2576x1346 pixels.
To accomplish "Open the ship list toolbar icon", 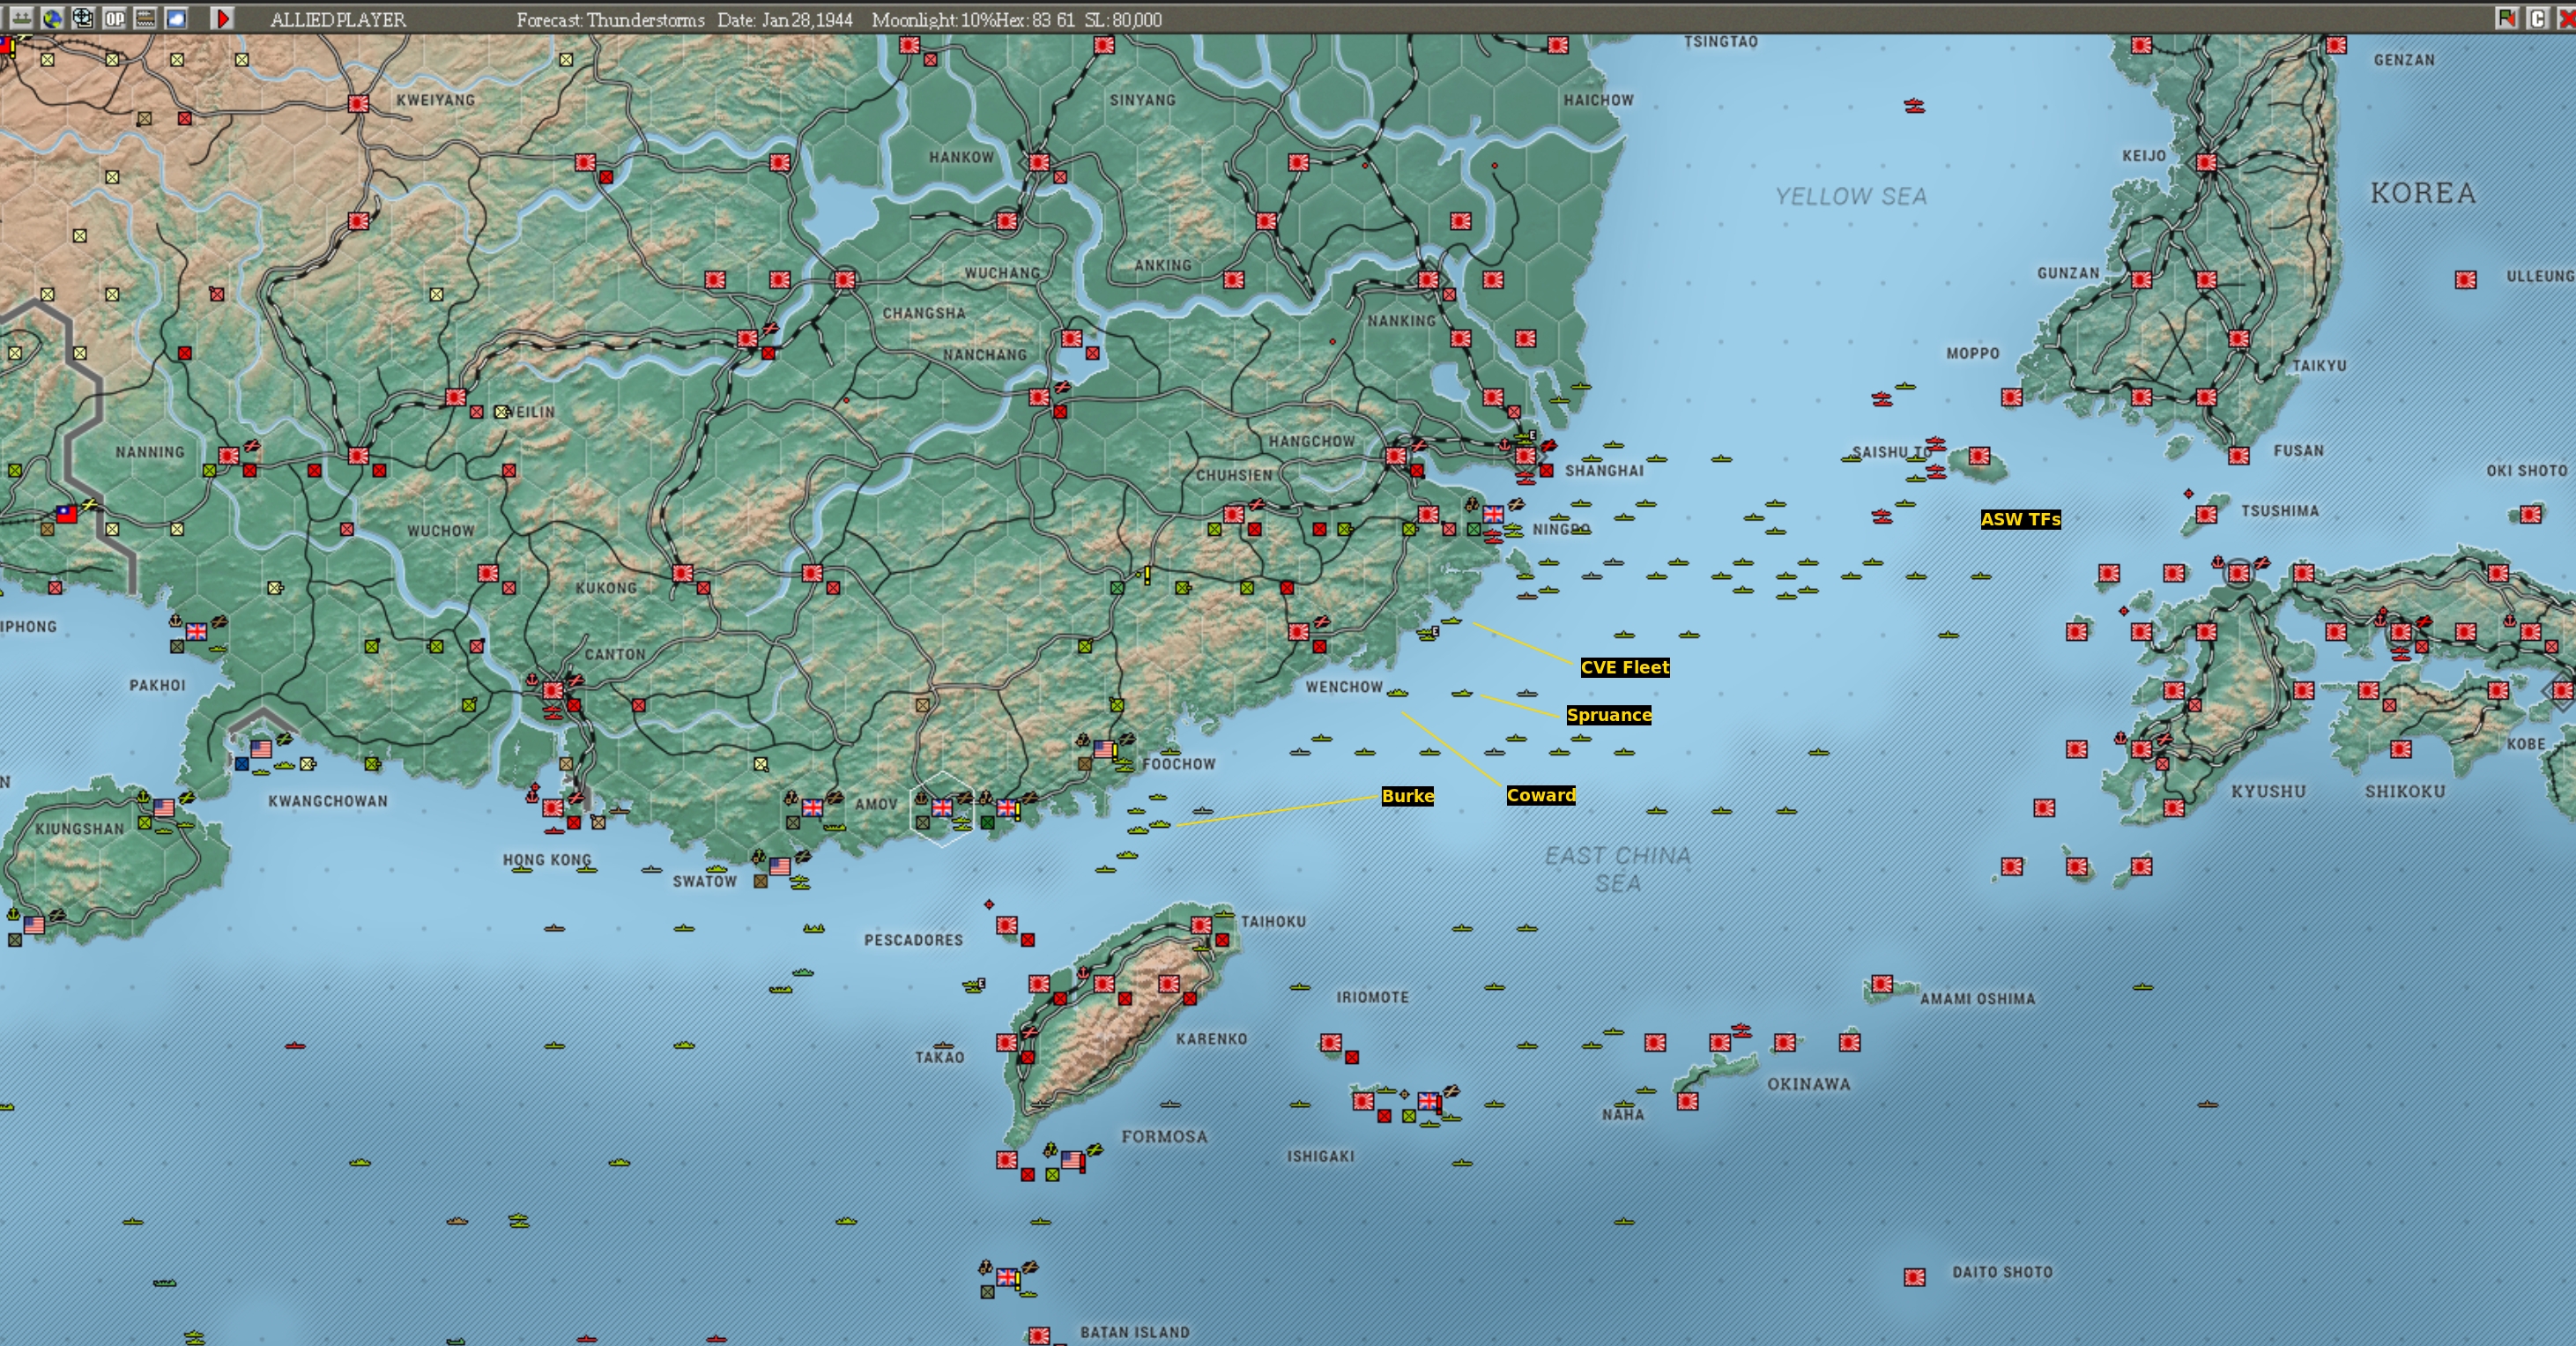I will tap(21, 18).
